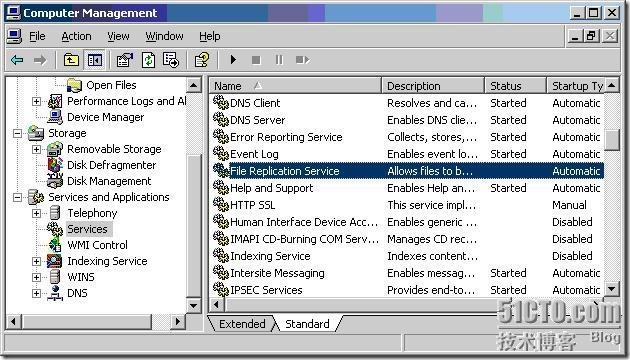
Task: Open the Window menu
Action: (x=164, y=36)
